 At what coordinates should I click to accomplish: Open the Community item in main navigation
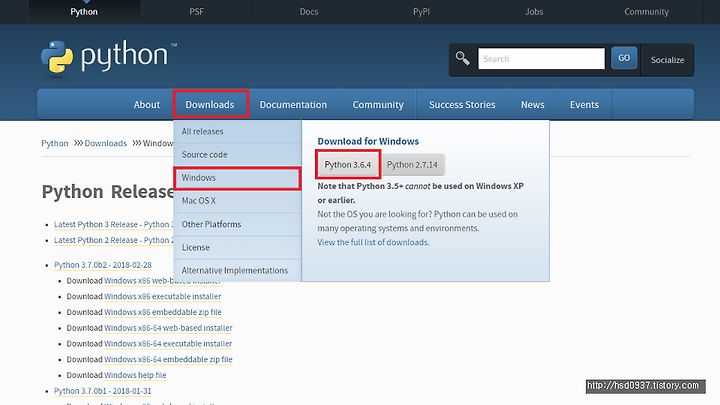(x=378, y=105)
